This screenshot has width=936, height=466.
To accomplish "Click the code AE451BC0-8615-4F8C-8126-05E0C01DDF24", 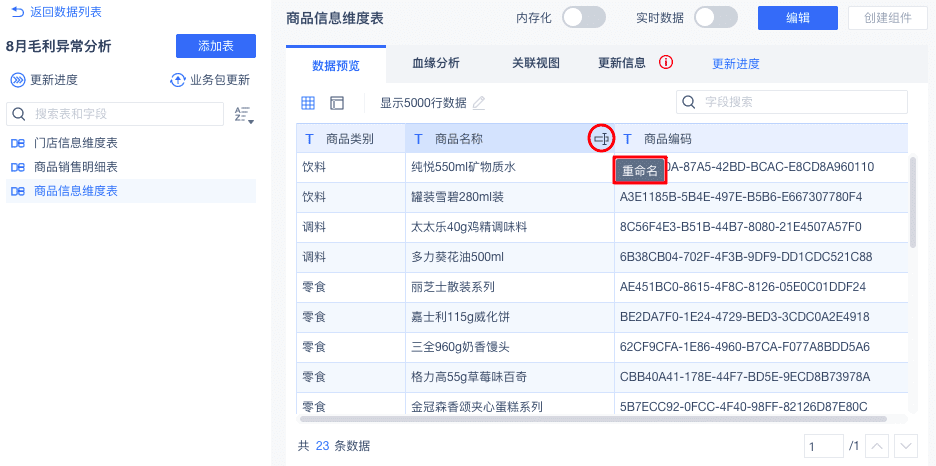I will tap(743, 287).
